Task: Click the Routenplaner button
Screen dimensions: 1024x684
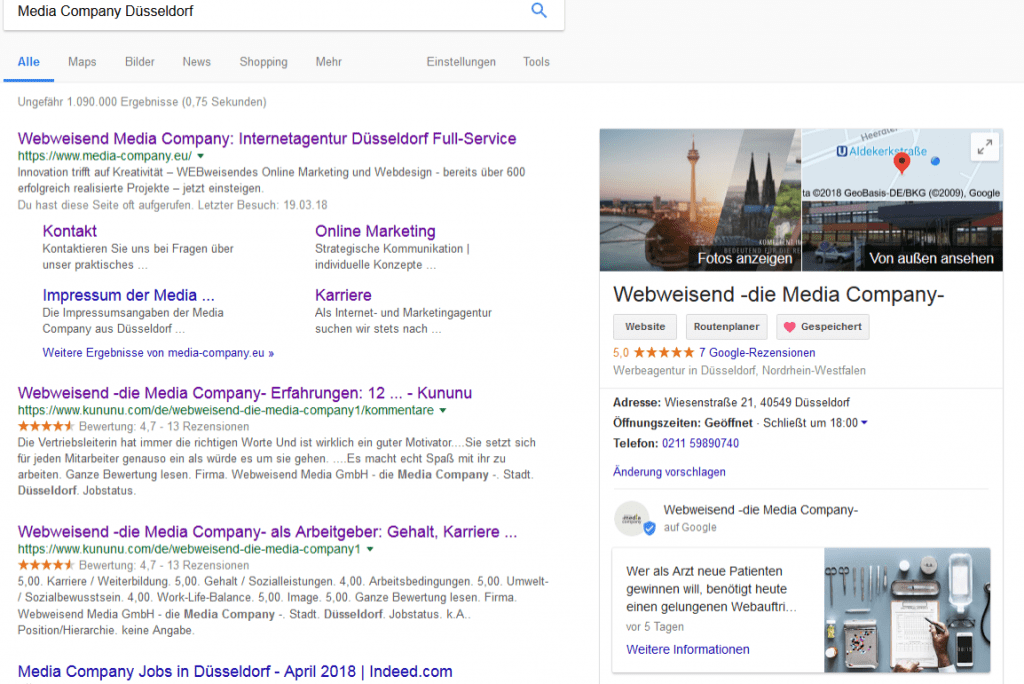Action: coord(726,327)
